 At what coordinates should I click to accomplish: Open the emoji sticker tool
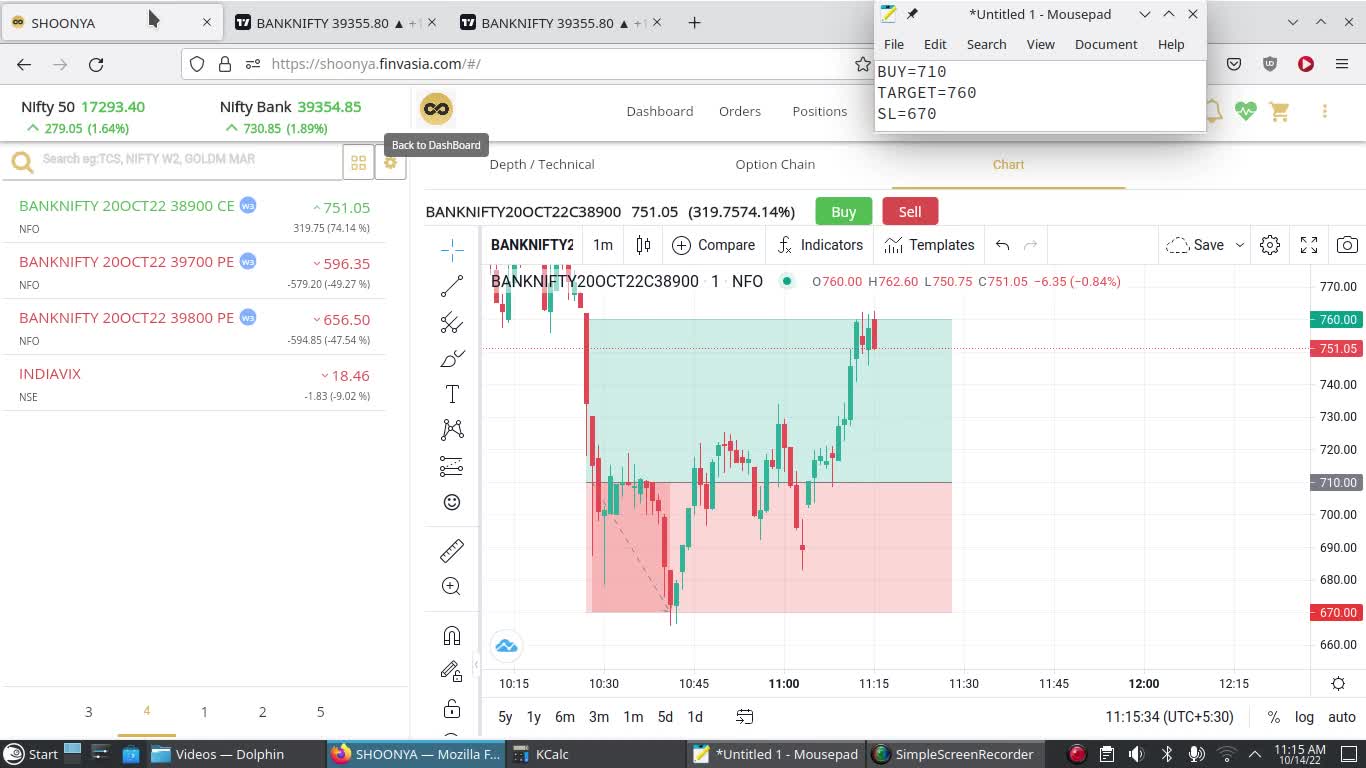451,502
